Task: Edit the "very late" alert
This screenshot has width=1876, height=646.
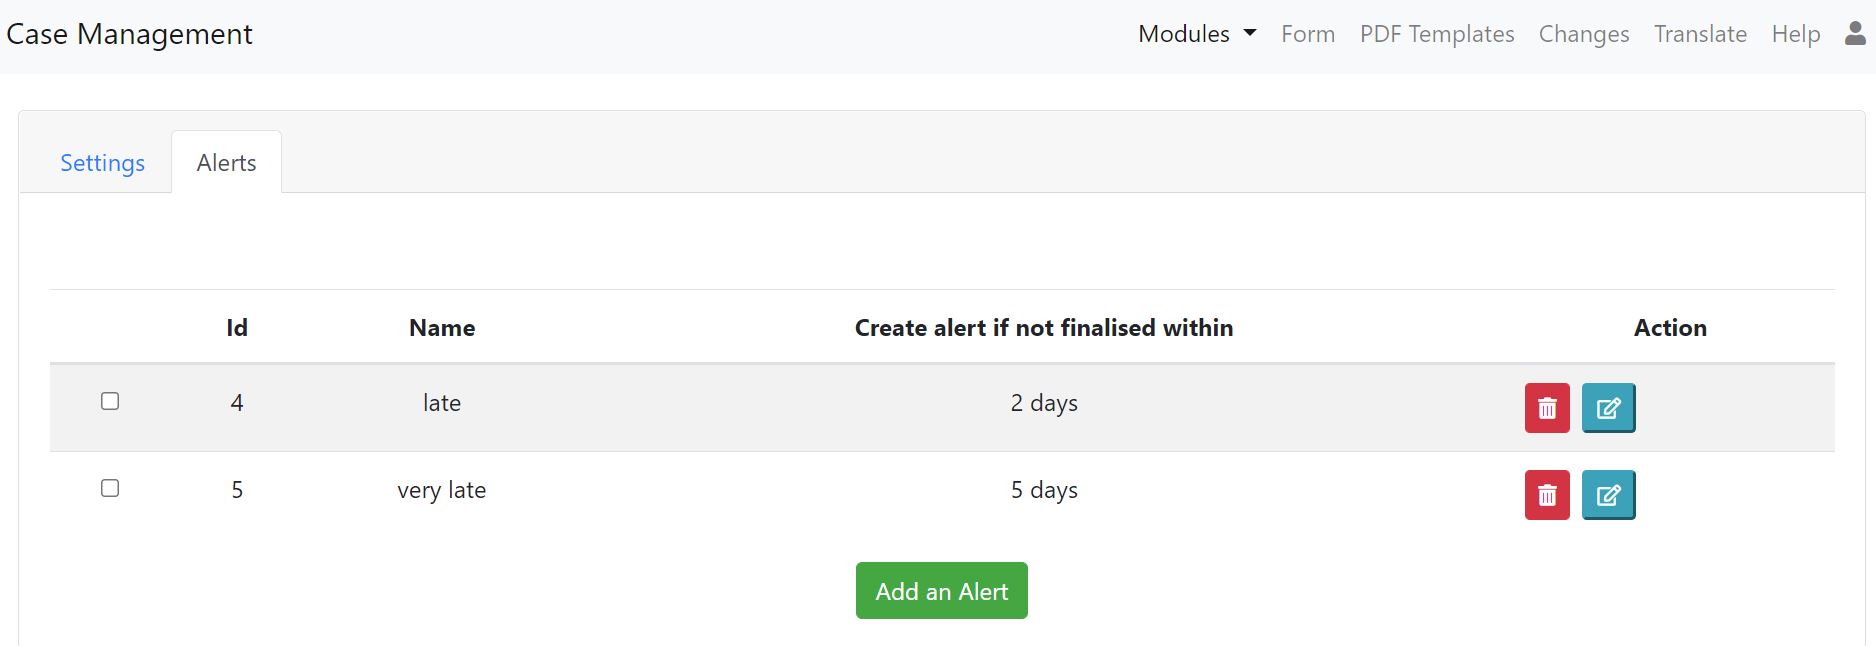Action: click(x=1608, y=495)
